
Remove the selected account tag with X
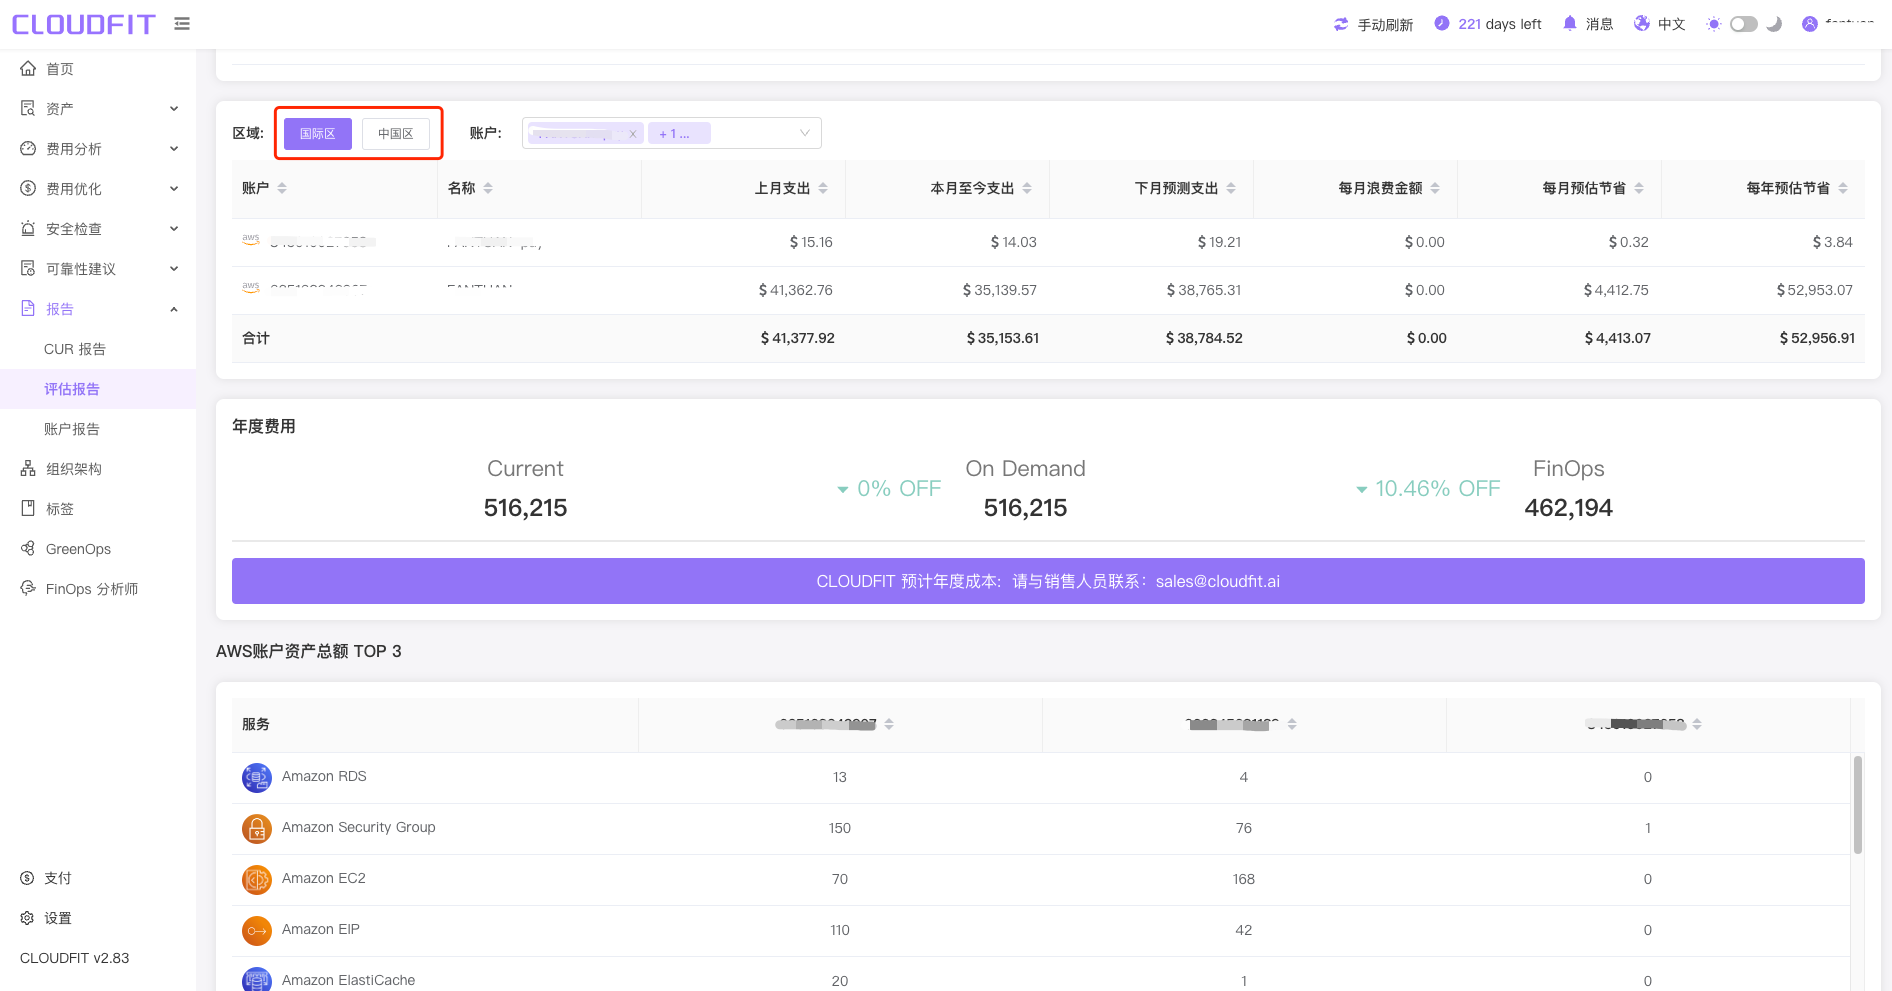[x=632, y=134]
